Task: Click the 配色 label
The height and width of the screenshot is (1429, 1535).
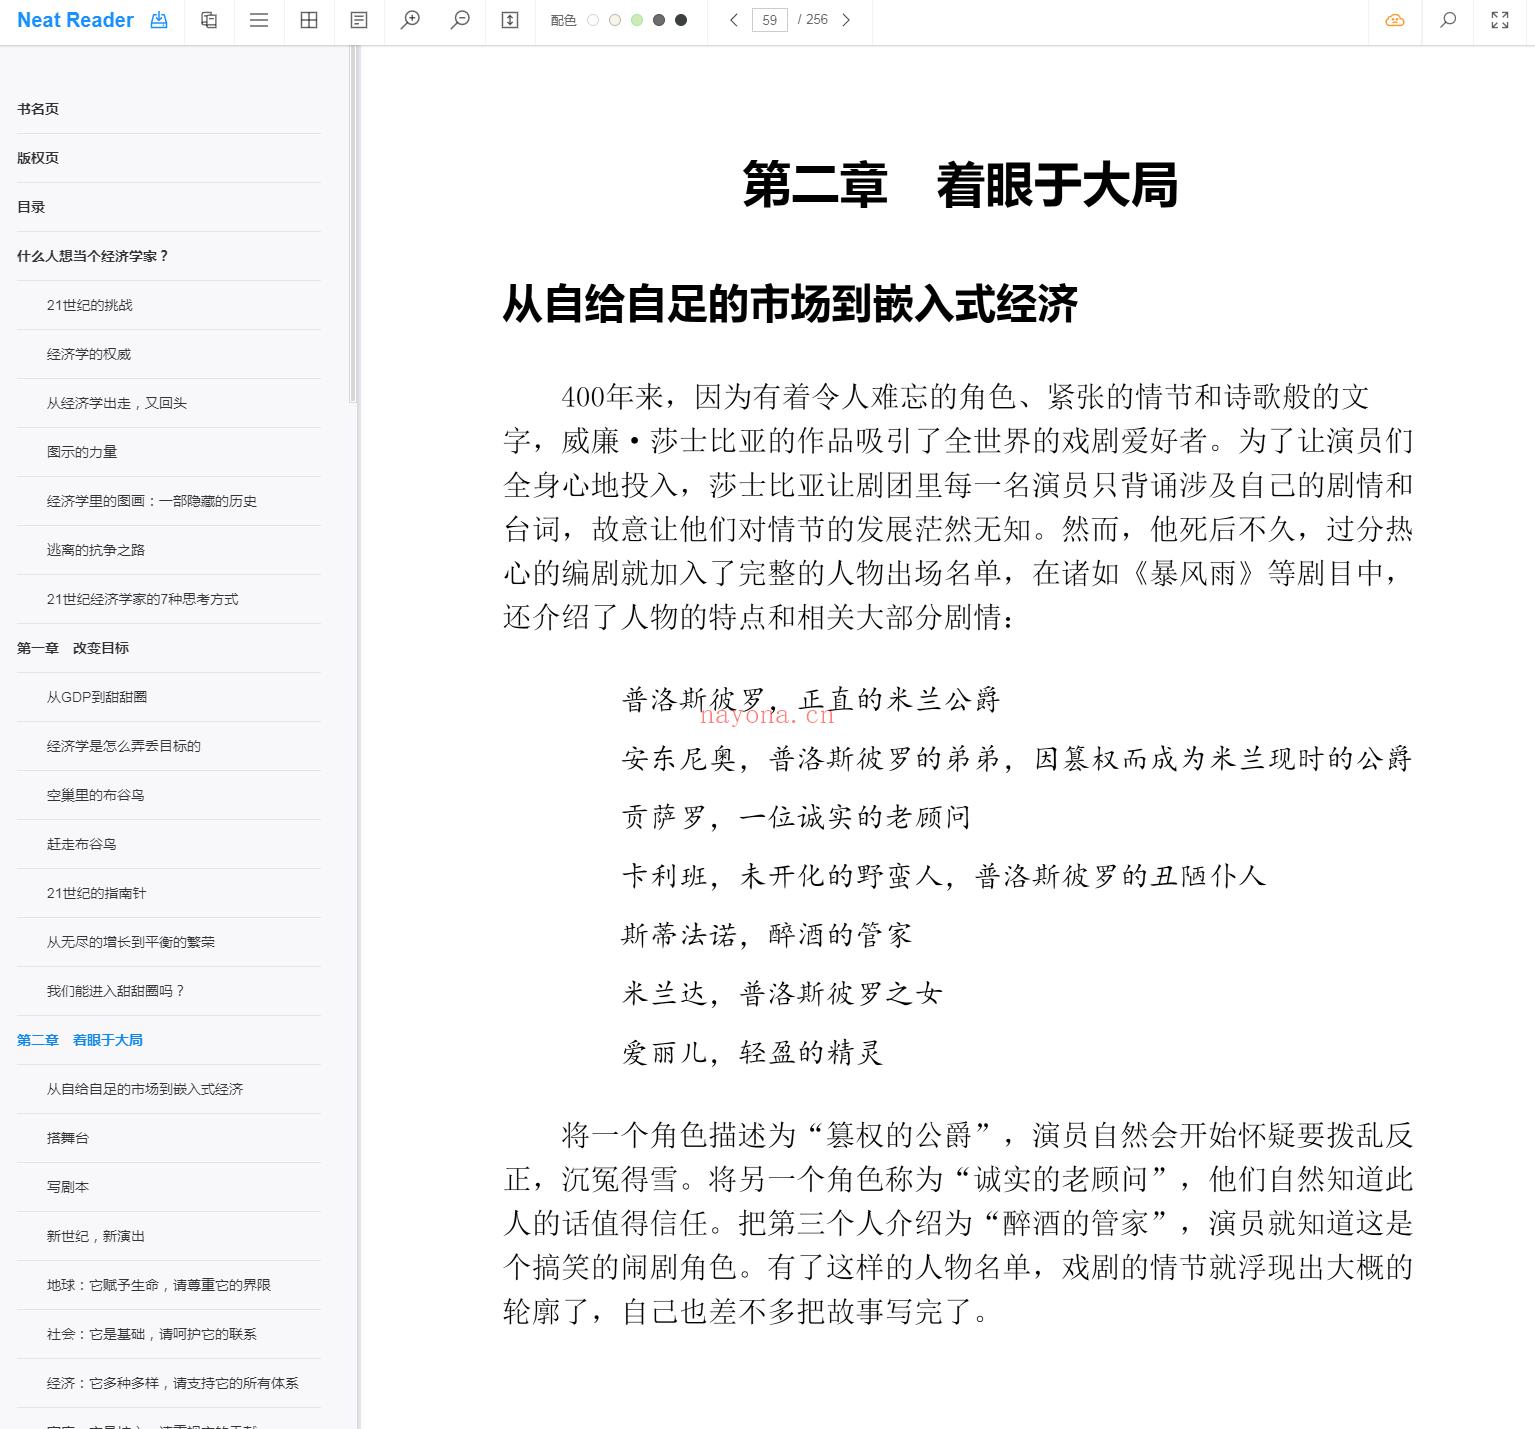Action: [x=563, y=20]
